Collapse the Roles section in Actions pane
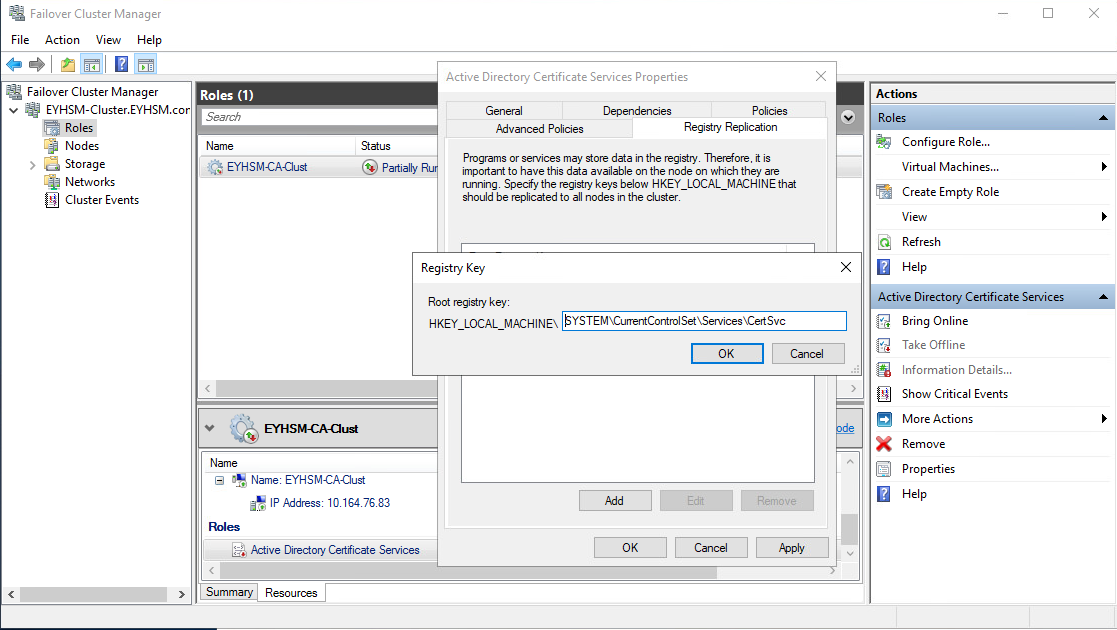This screenshot has height=630, width=1117. pyautogui.click(x=1103, y=118)
